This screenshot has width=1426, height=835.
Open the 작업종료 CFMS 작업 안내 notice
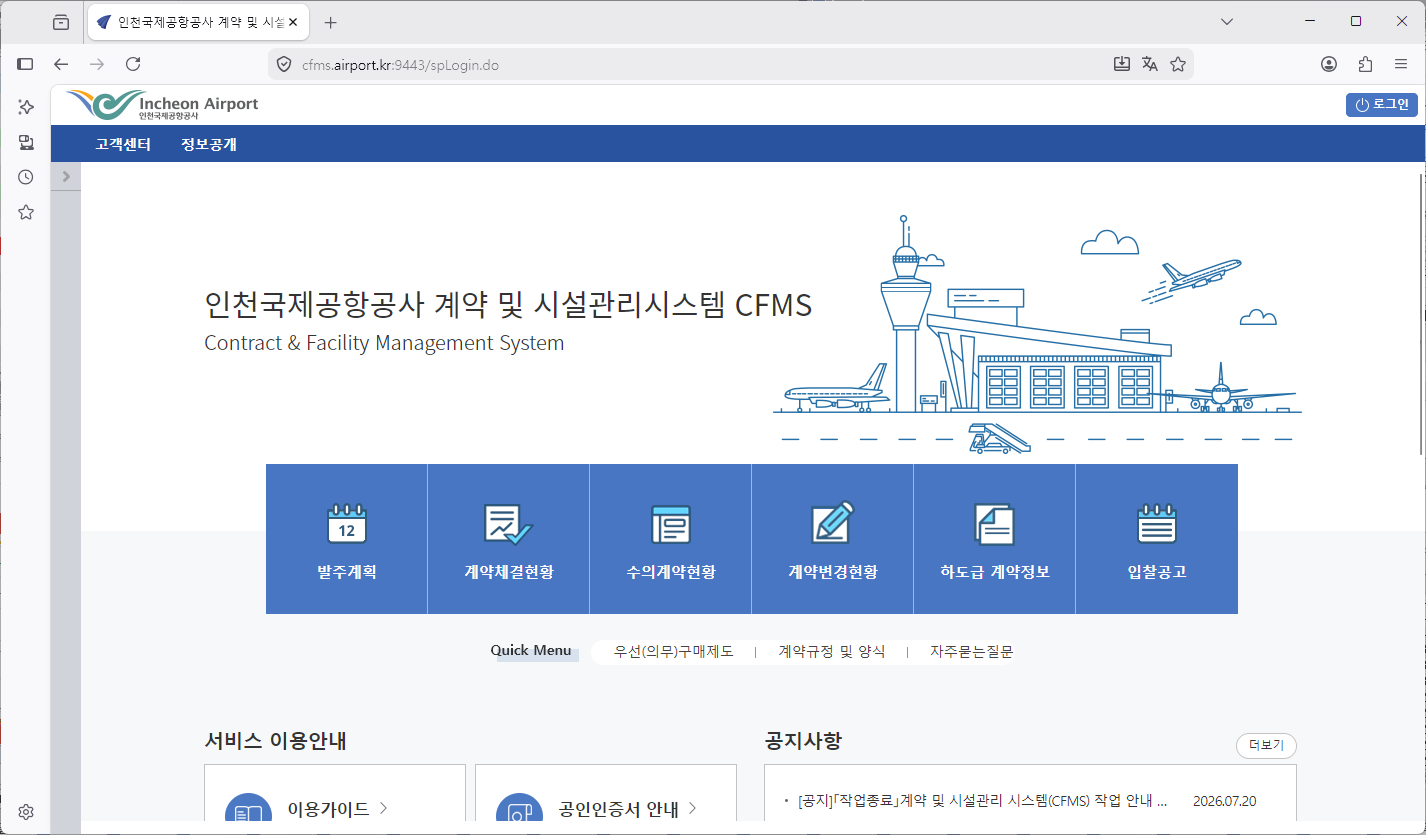pyautogui.click(x=982, y=801)
